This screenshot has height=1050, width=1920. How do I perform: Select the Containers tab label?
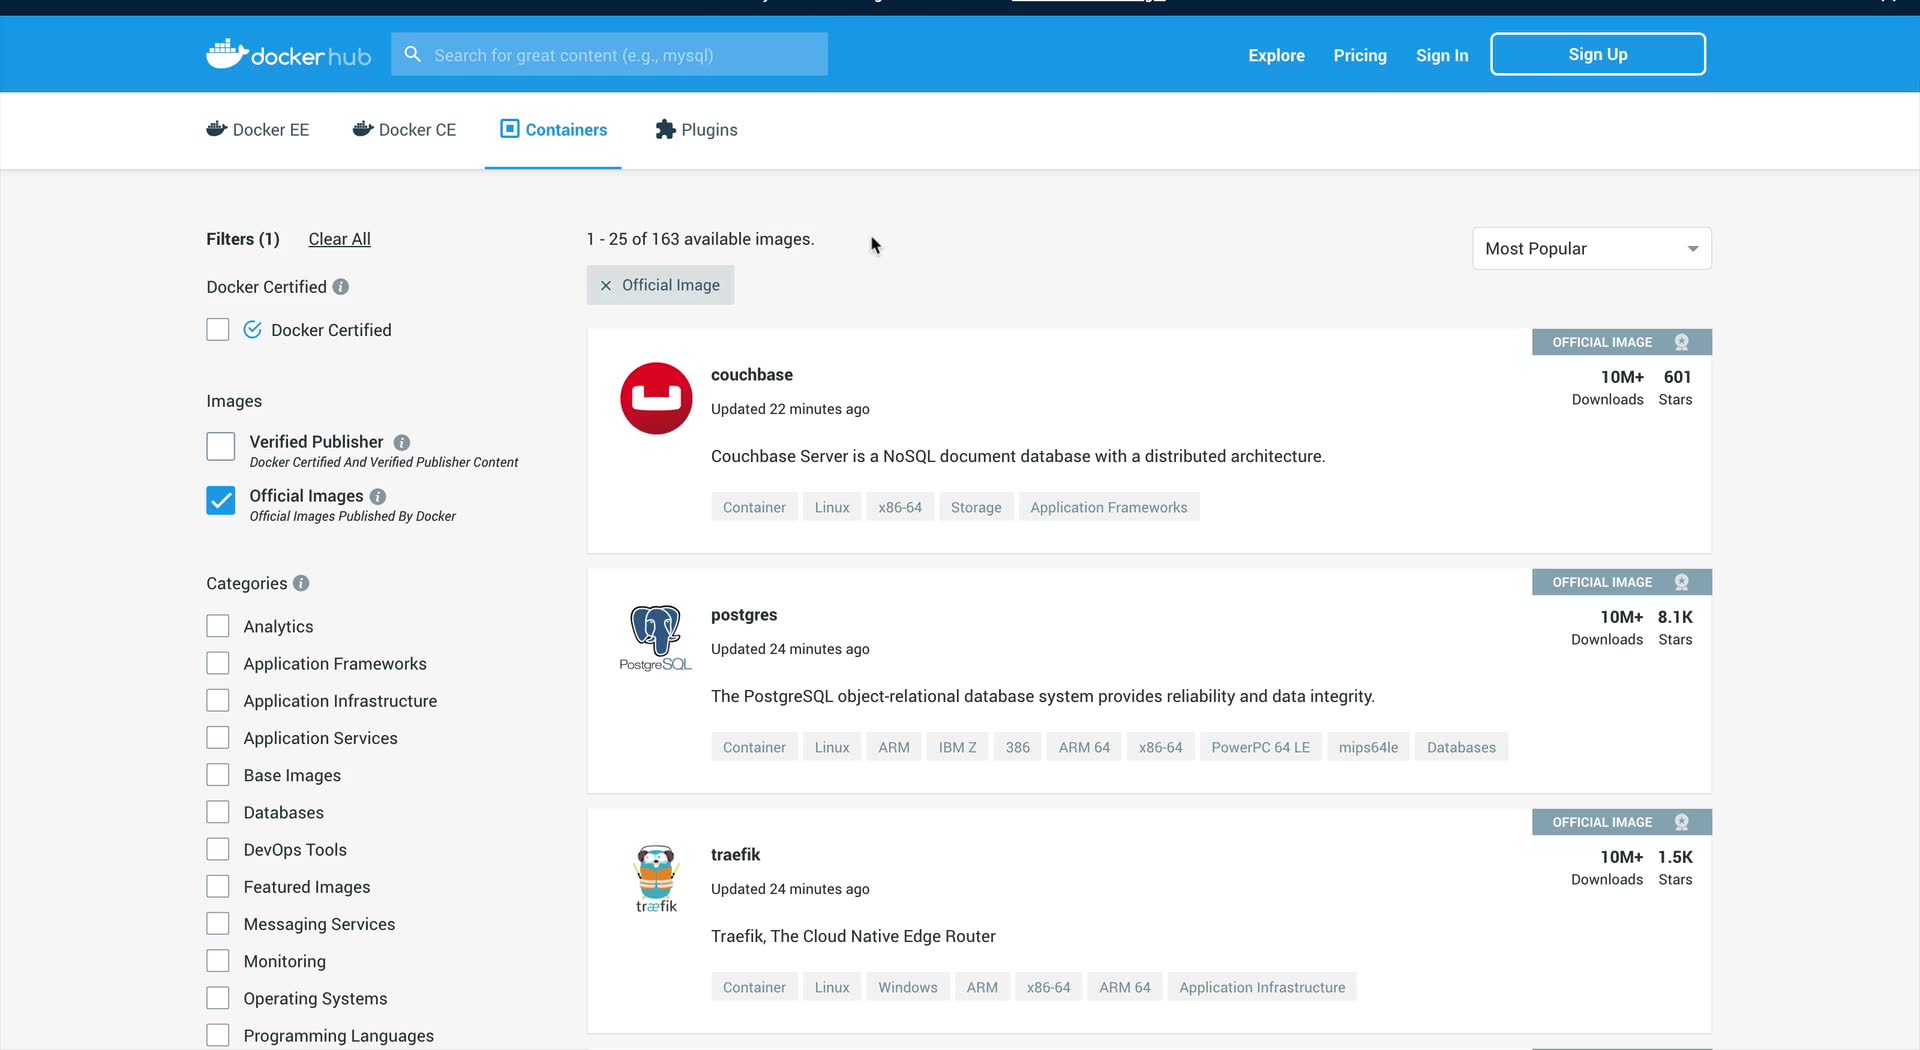(566, 130)
